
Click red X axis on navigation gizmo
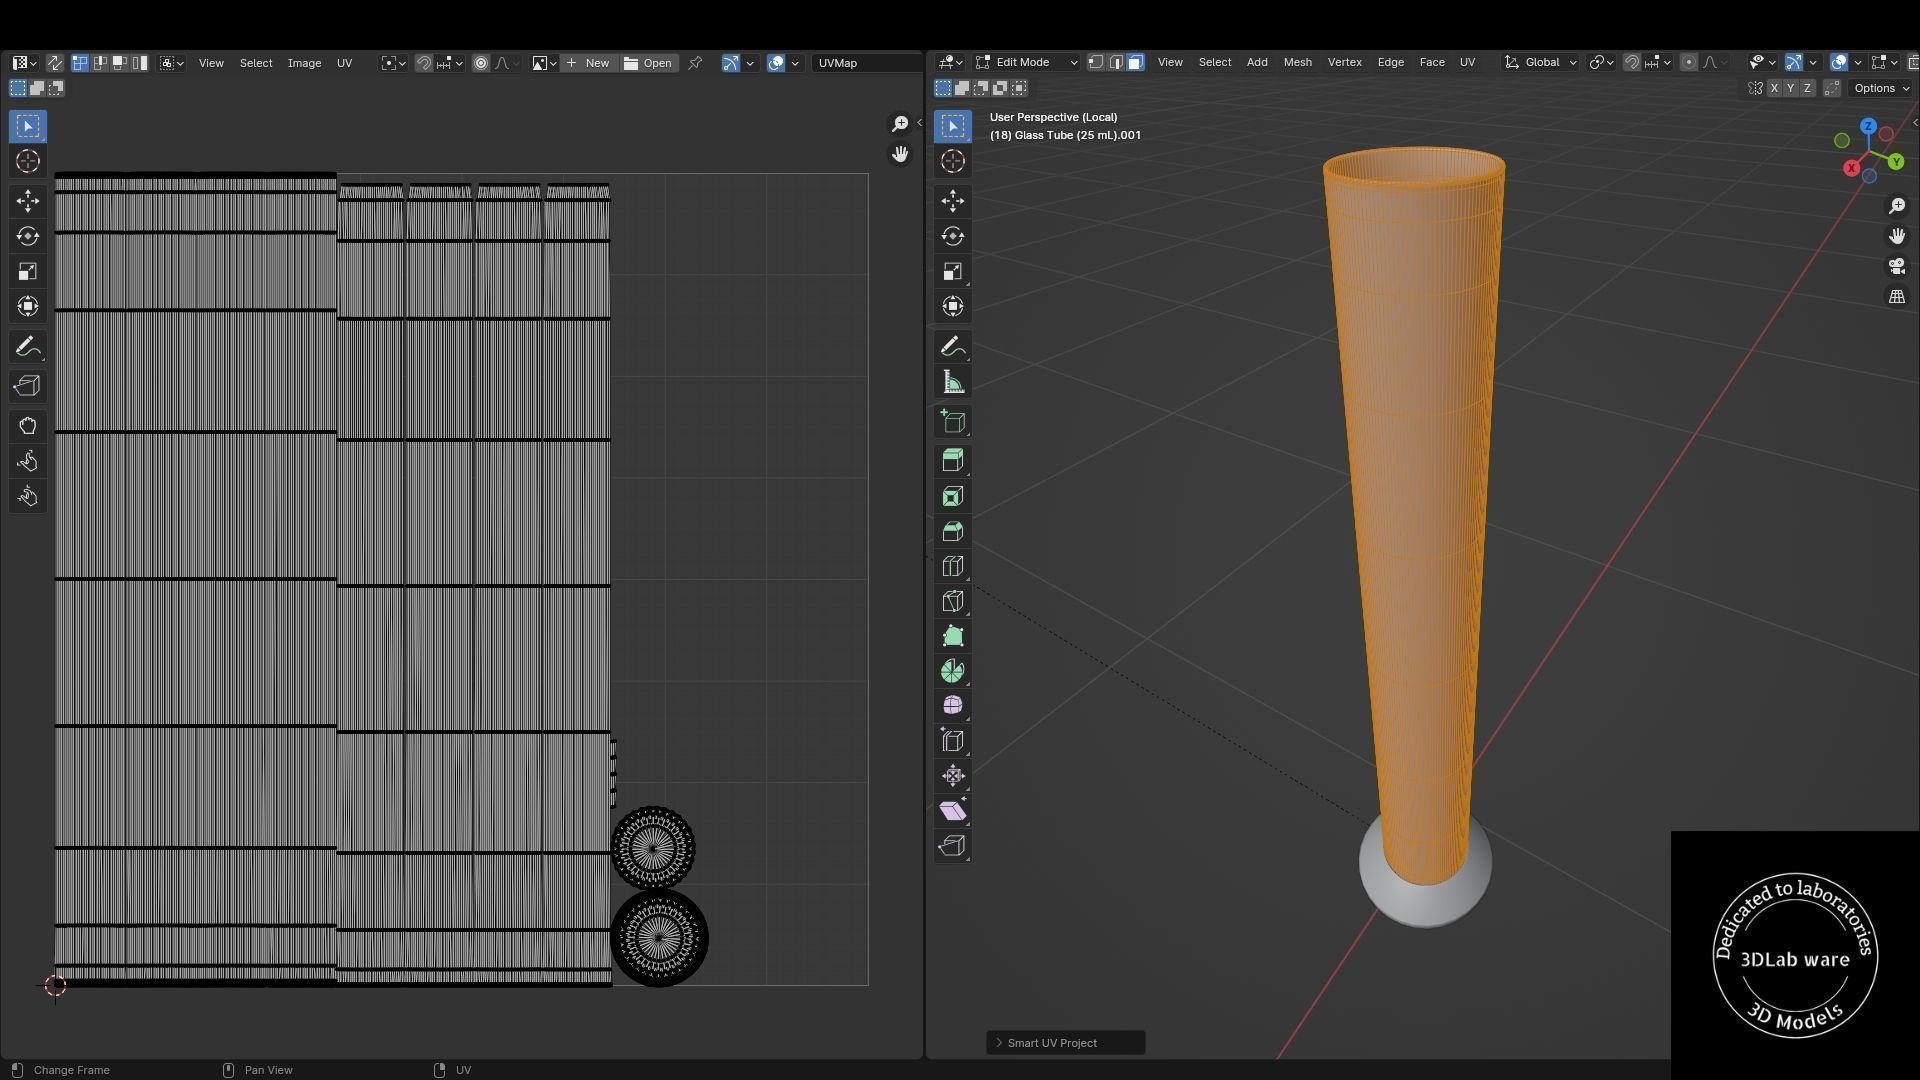(1851, 168)
